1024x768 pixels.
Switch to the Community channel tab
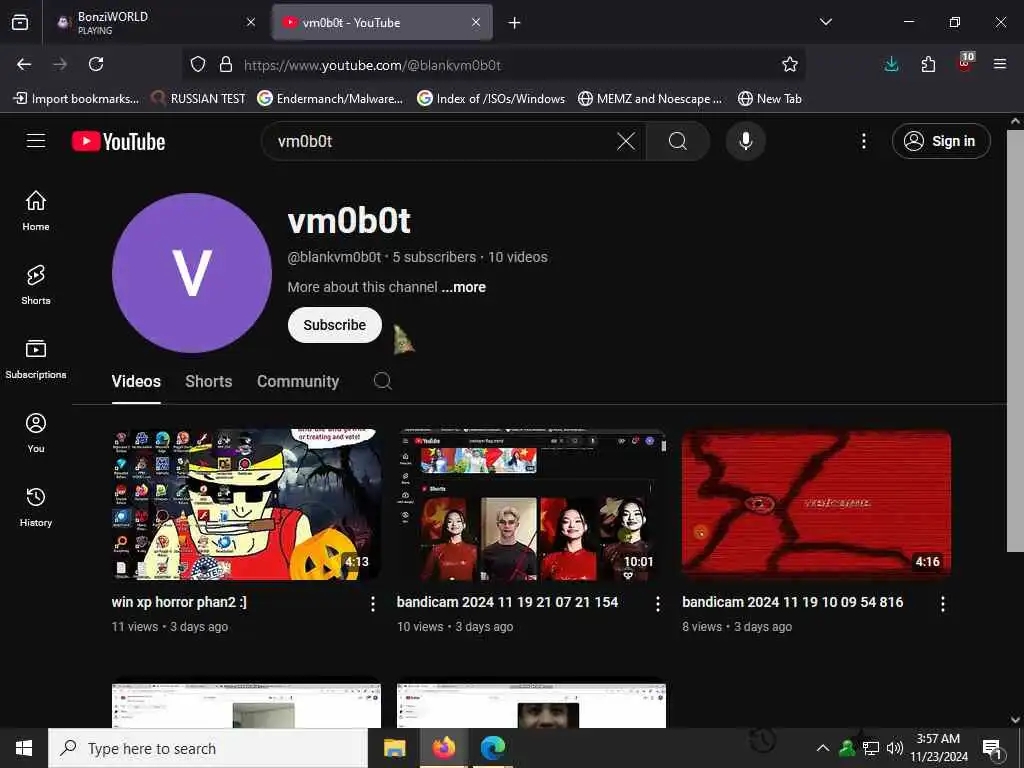[298, 381]
